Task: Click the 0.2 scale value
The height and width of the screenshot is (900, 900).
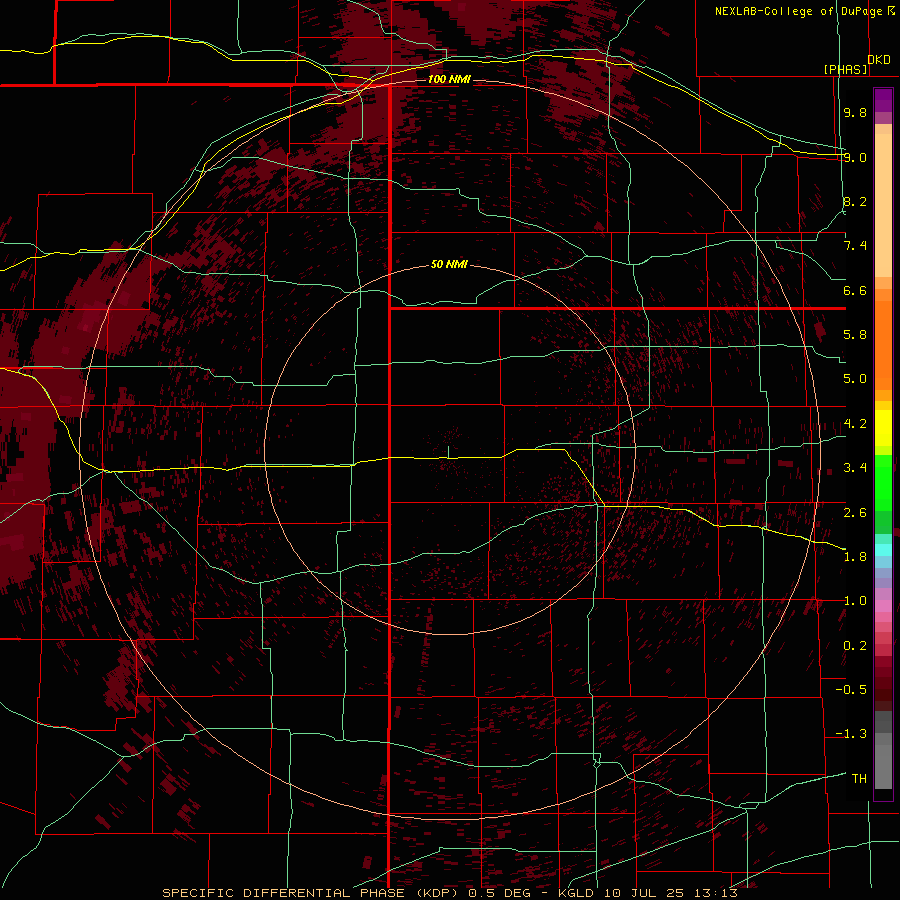Action: click(x=855, y=646)
